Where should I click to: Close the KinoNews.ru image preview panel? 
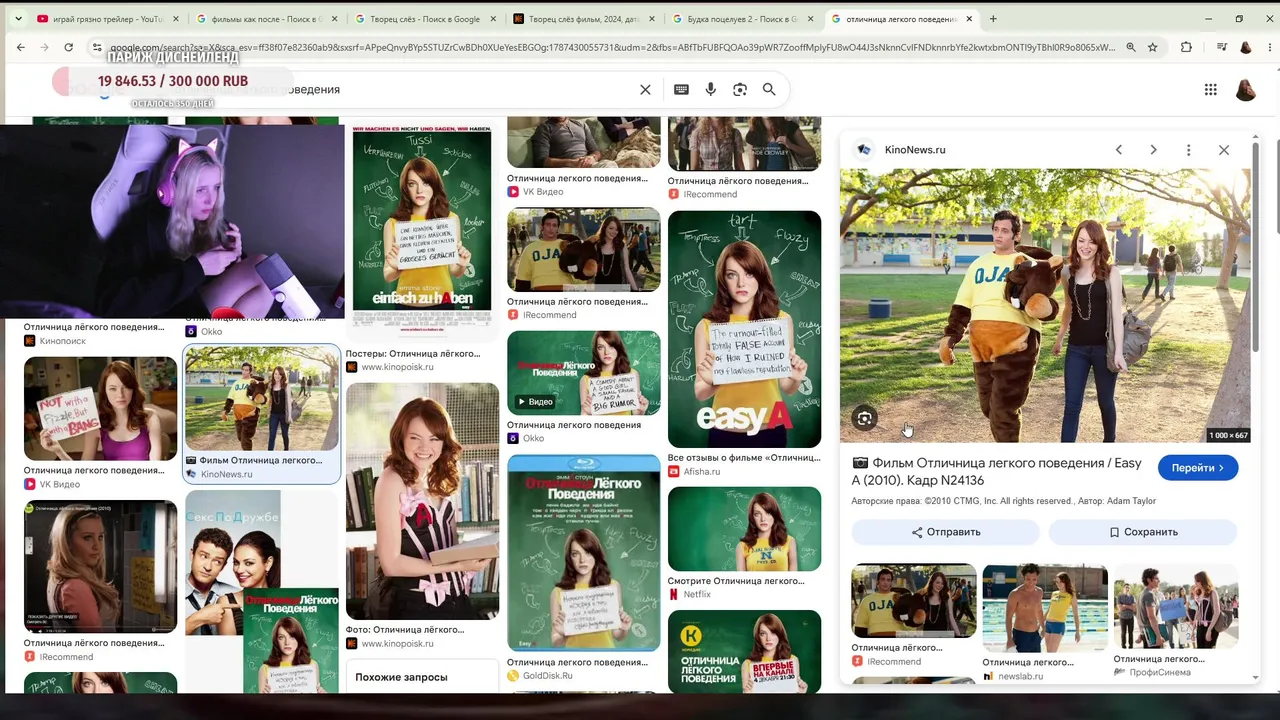point(1224,150)
